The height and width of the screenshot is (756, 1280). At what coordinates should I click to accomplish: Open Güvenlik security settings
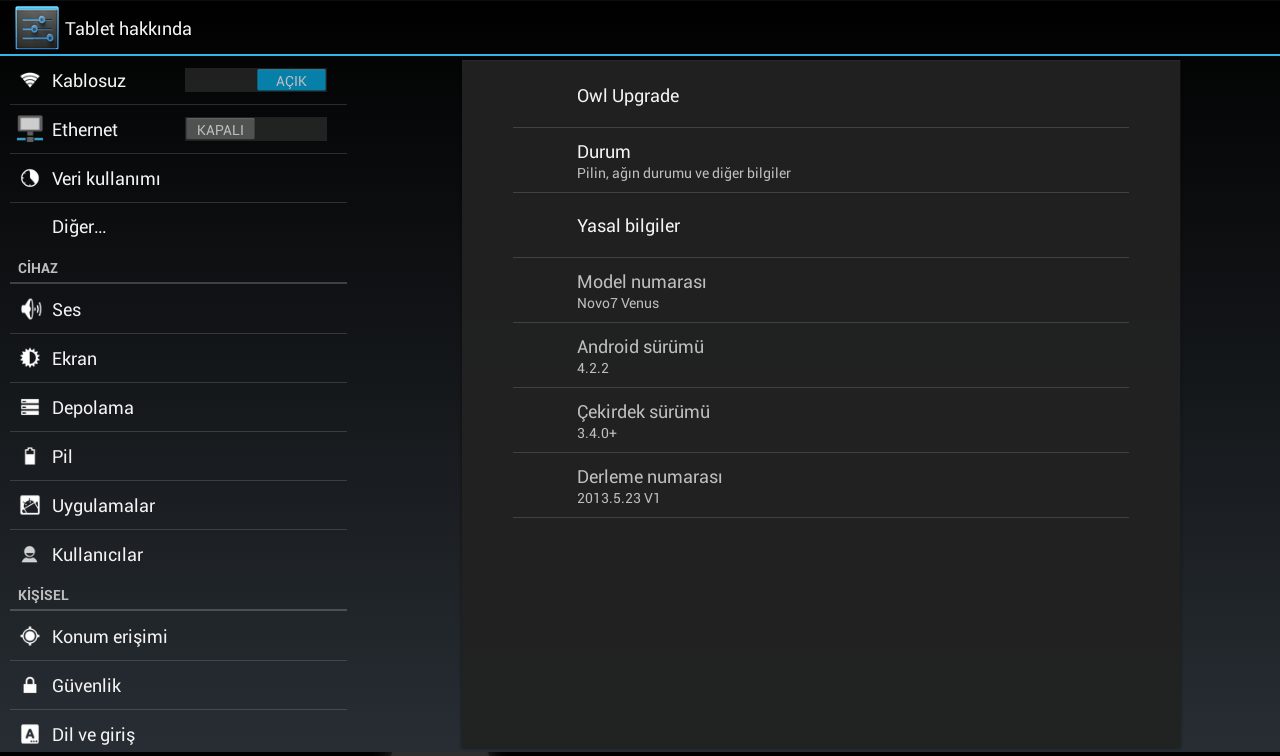click(x=178, y=685)
